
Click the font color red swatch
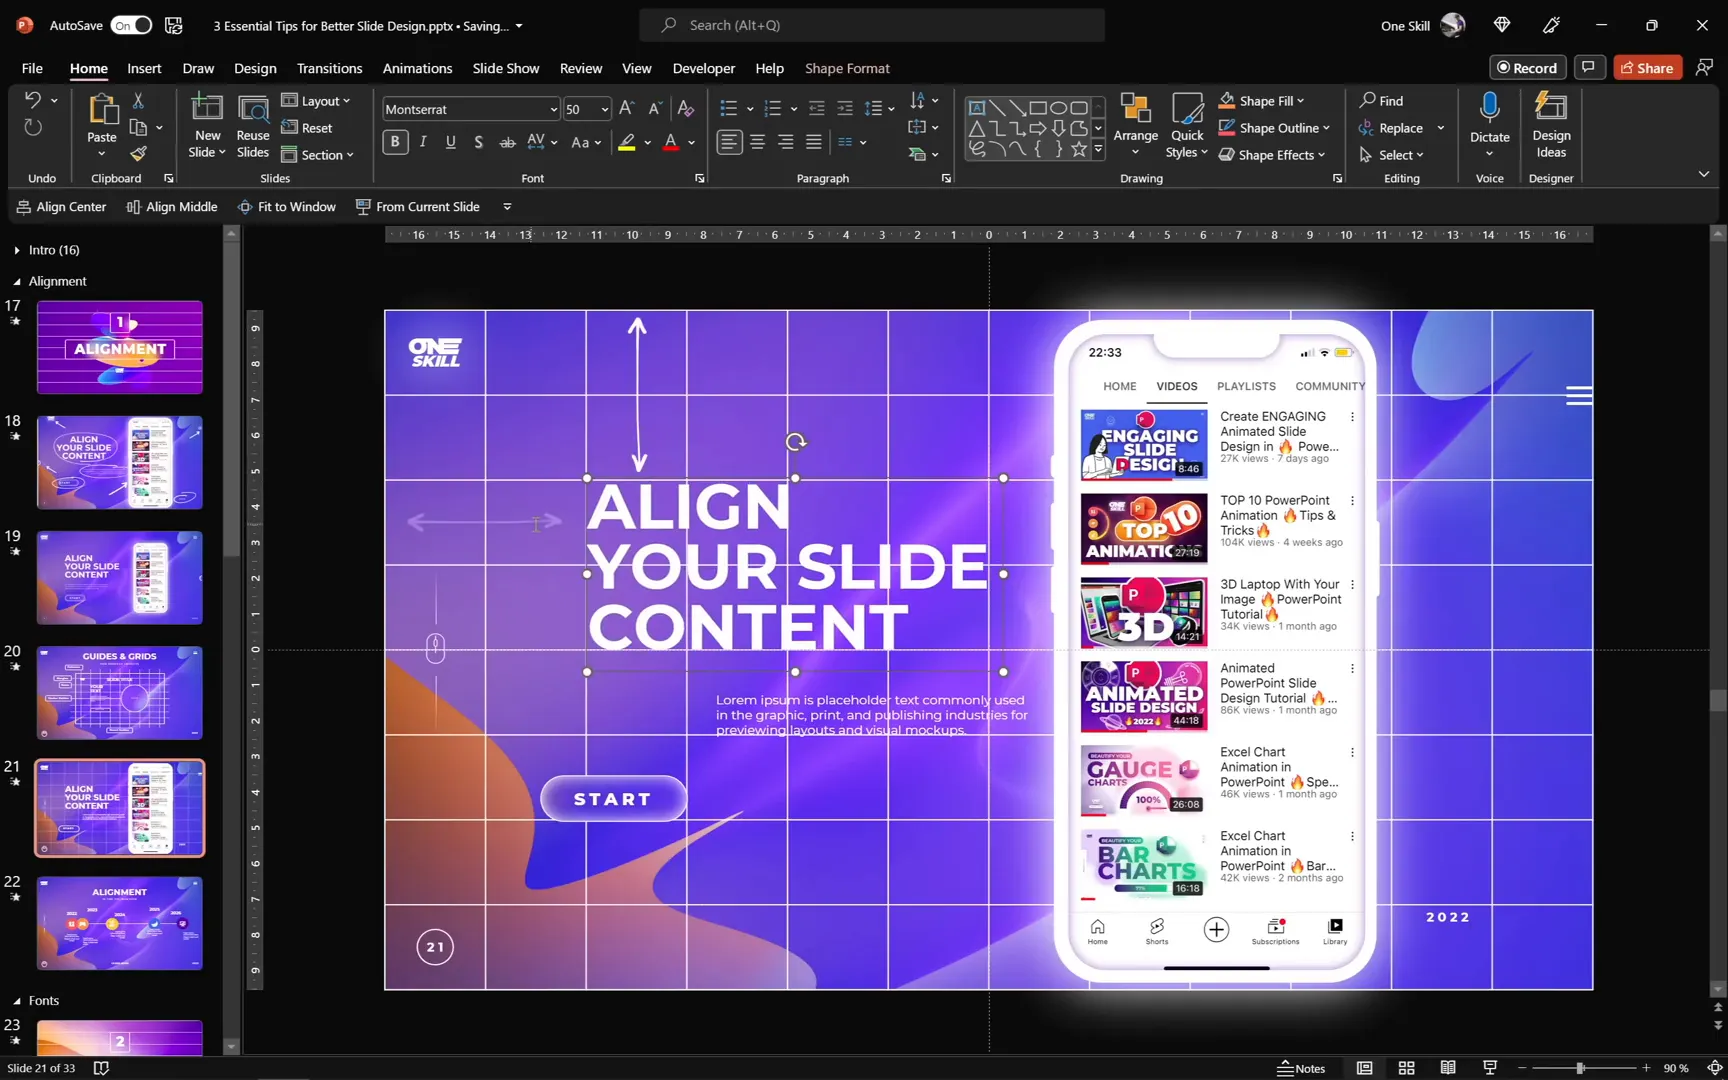tap(671, 142)
